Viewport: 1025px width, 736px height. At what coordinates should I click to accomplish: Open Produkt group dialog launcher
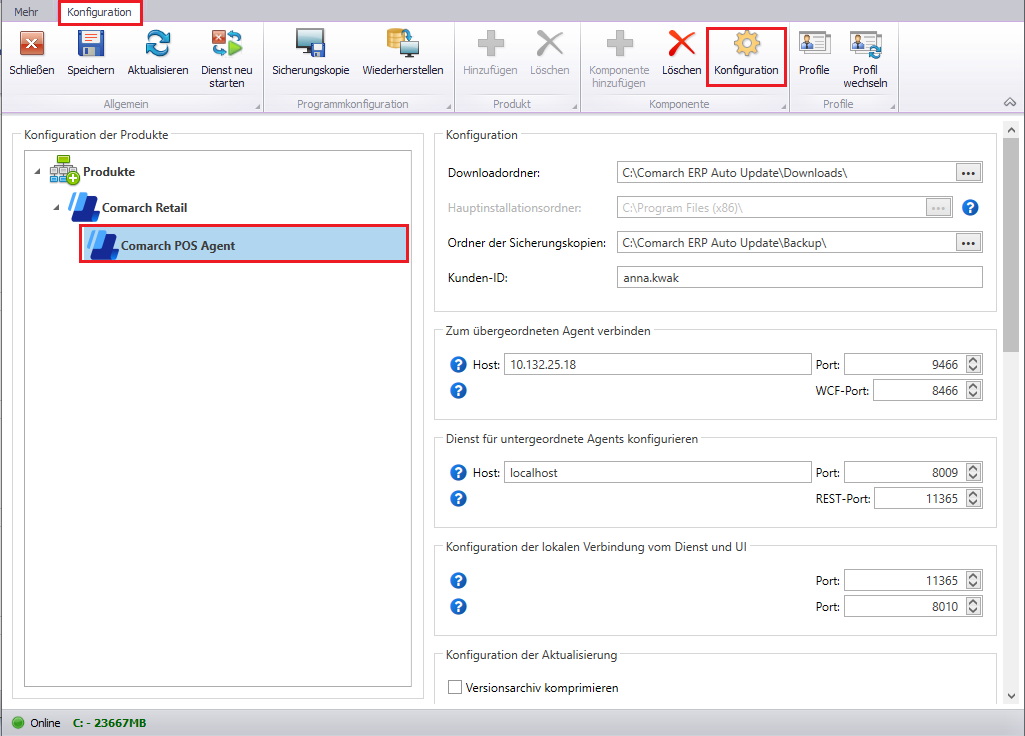(x=575, y=106)
